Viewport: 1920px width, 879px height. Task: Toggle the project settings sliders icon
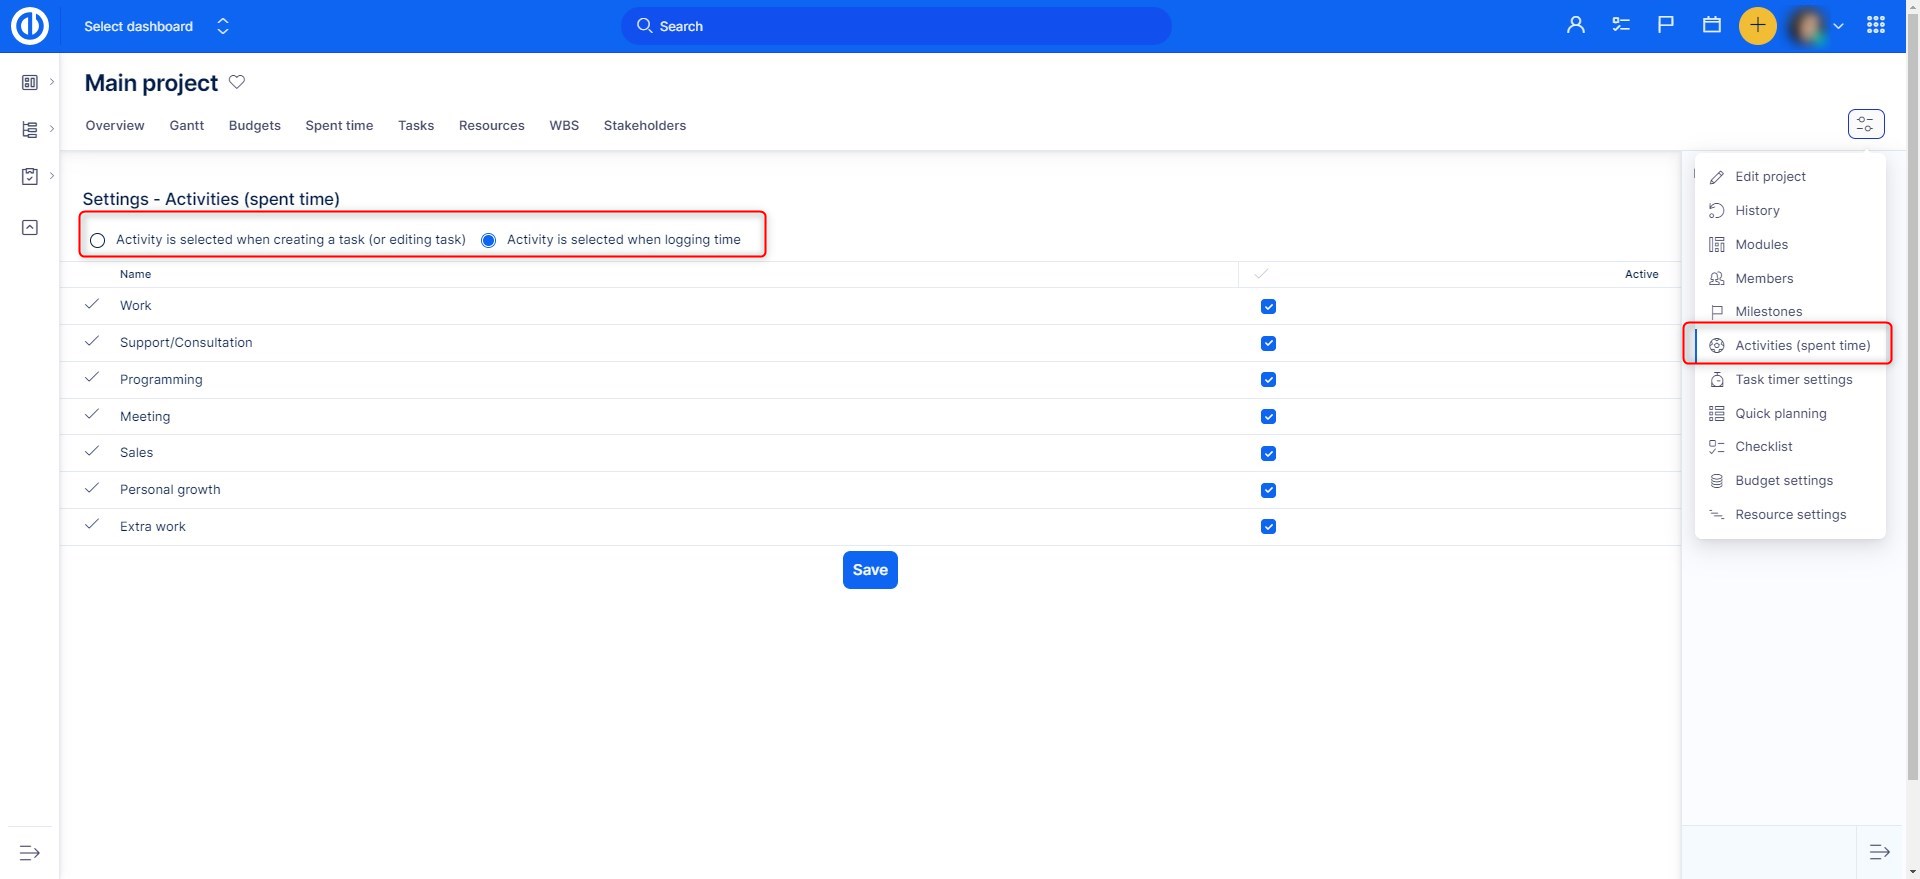pos(1865,124)
